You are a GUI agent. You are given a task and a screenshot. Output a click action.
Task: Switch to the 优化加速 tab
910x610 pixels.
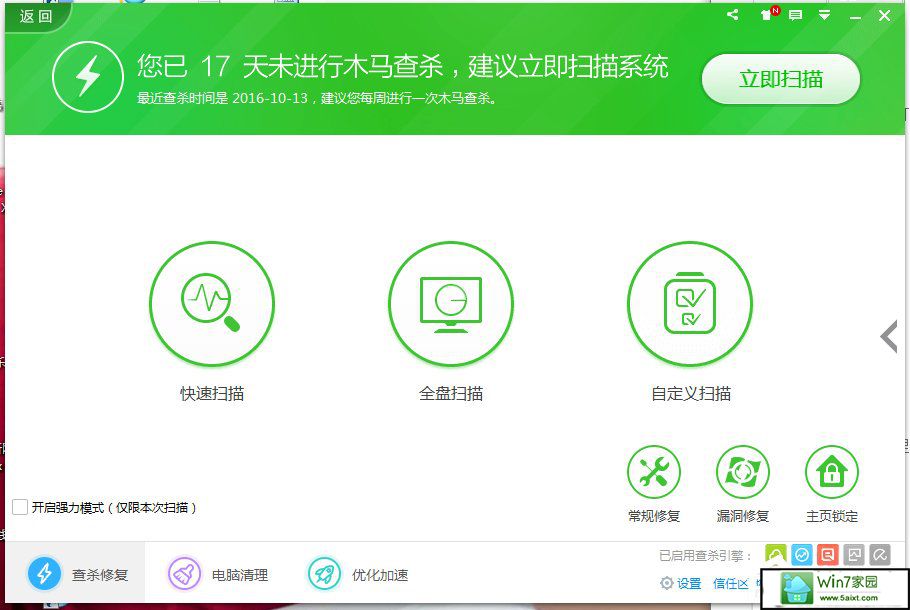358,573
